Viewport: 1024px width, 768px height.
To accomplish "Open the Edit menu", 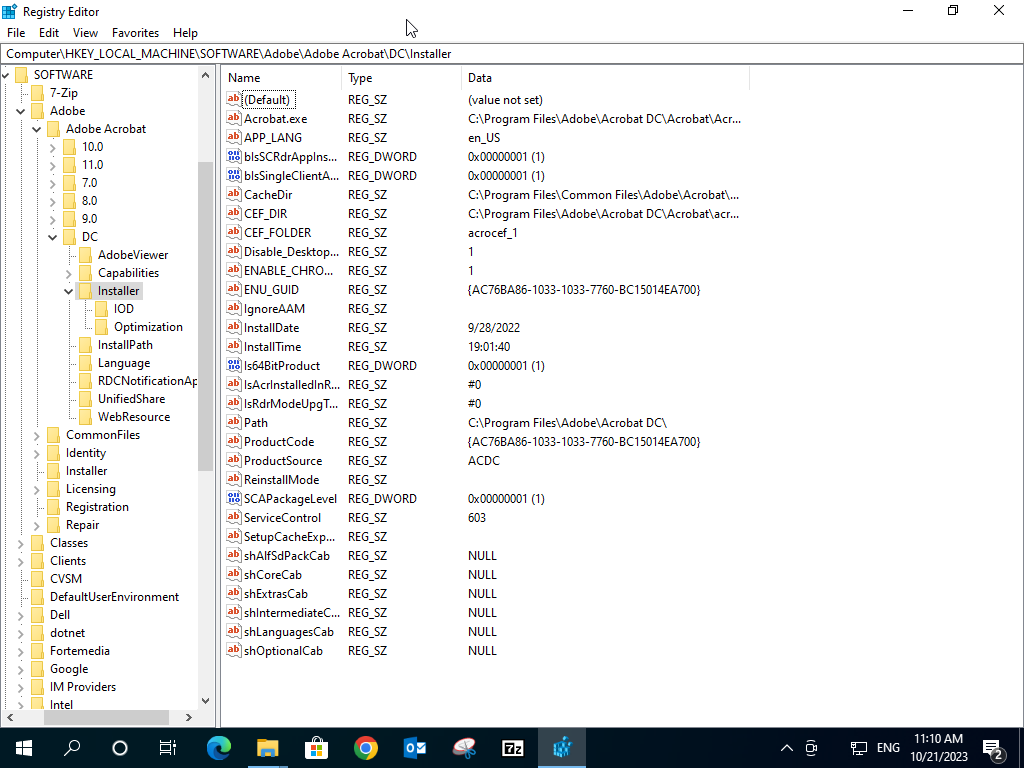I will click(49, 33).
